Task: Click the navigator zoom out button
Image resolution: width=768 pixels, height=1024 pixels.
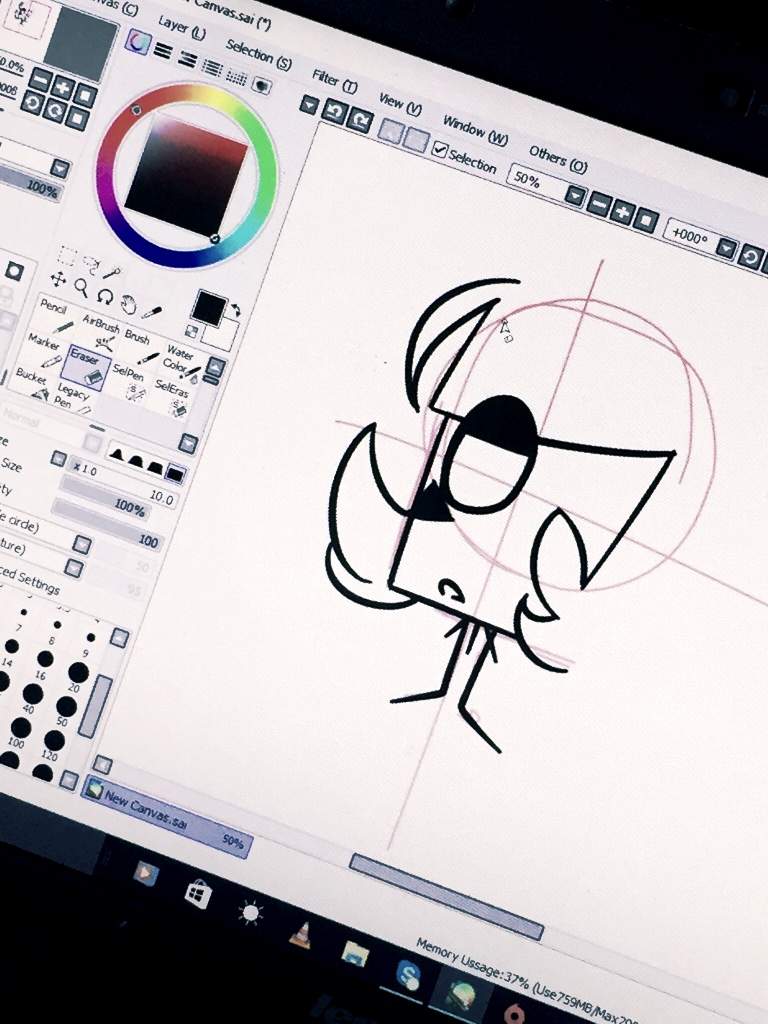Action: click(x=40, y=80)
